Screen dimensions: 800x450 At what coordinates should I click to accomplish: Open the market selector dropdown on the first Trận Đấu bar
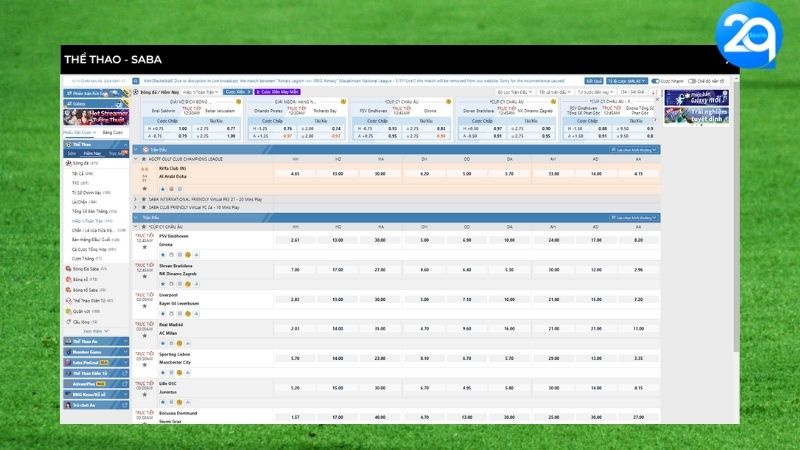[634, 150]
